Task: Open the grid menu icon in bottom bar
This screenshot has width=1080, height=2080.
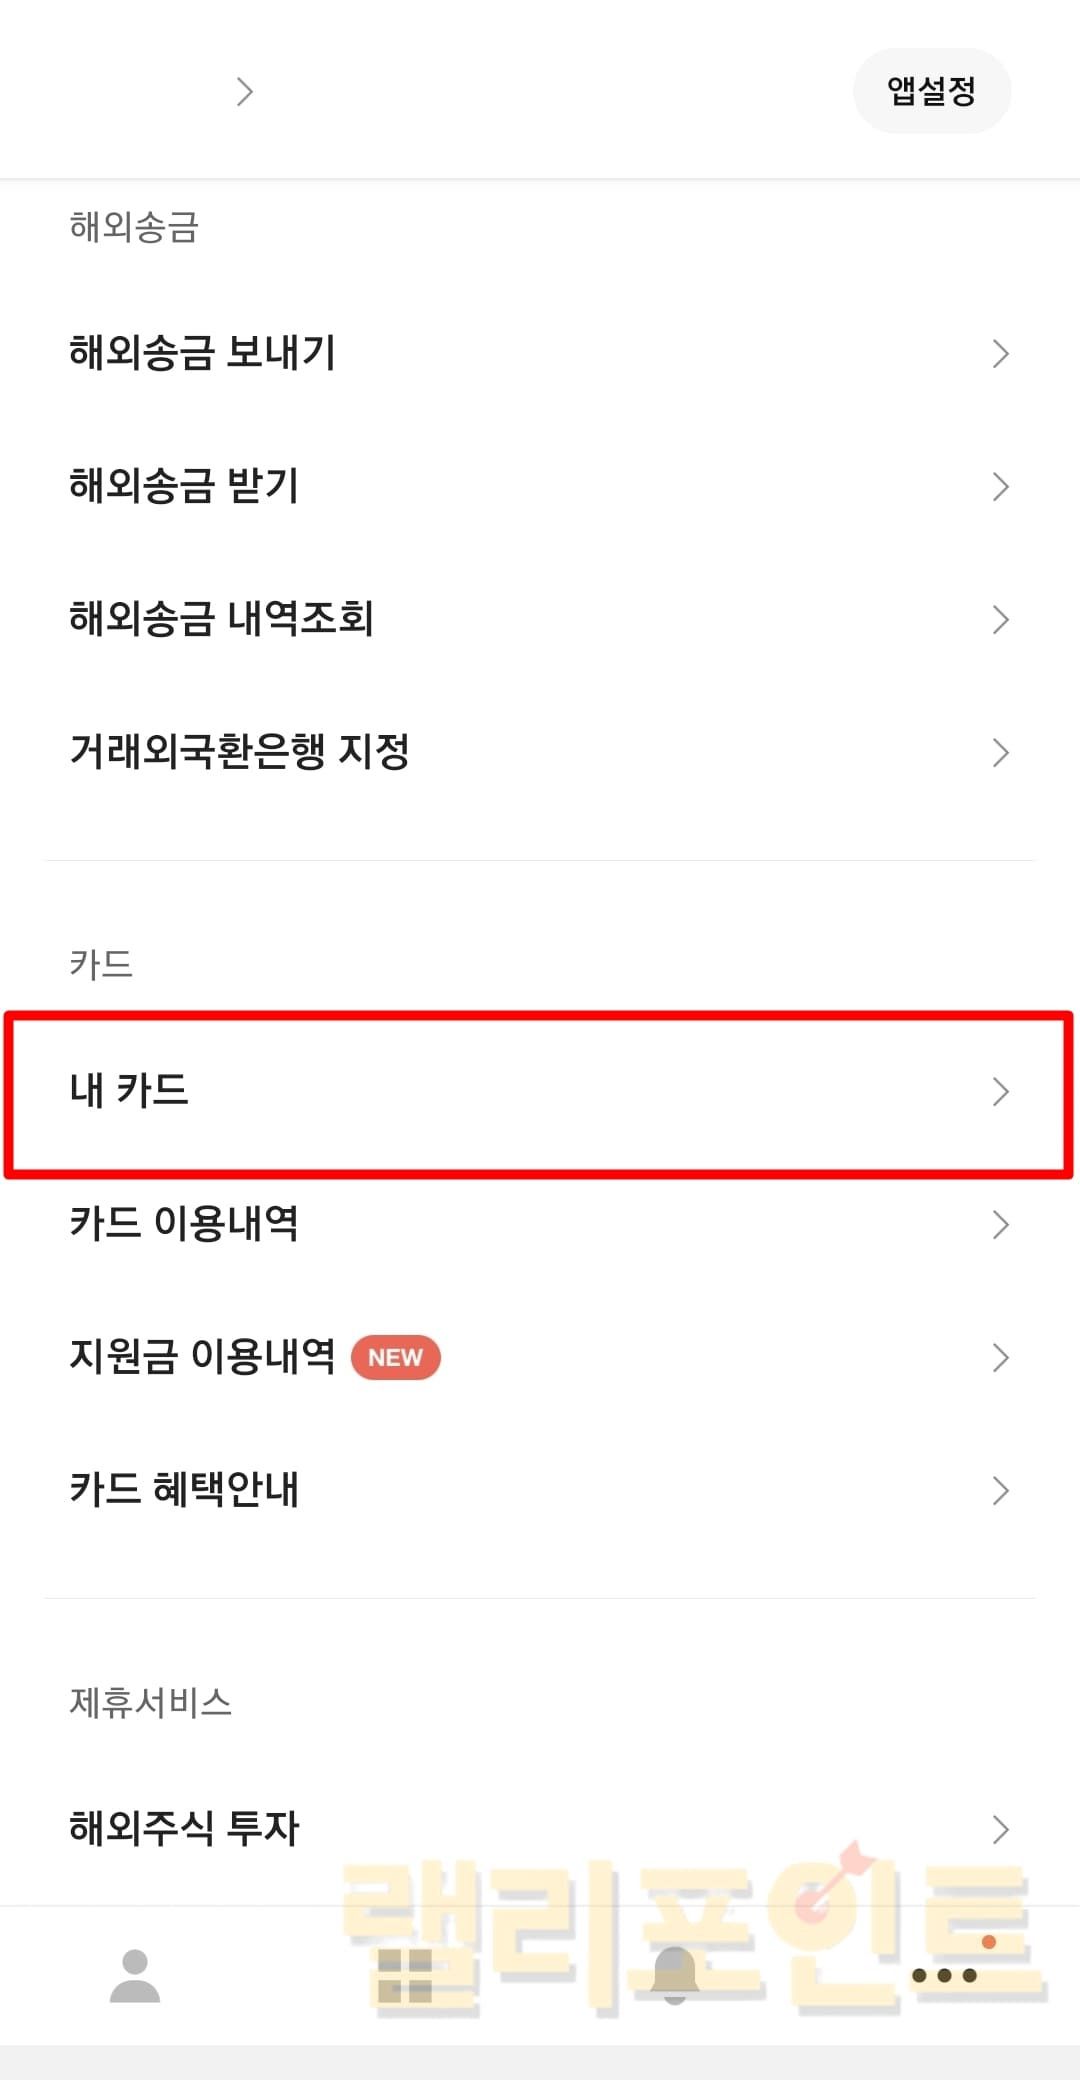Action: coord(405,1976)
